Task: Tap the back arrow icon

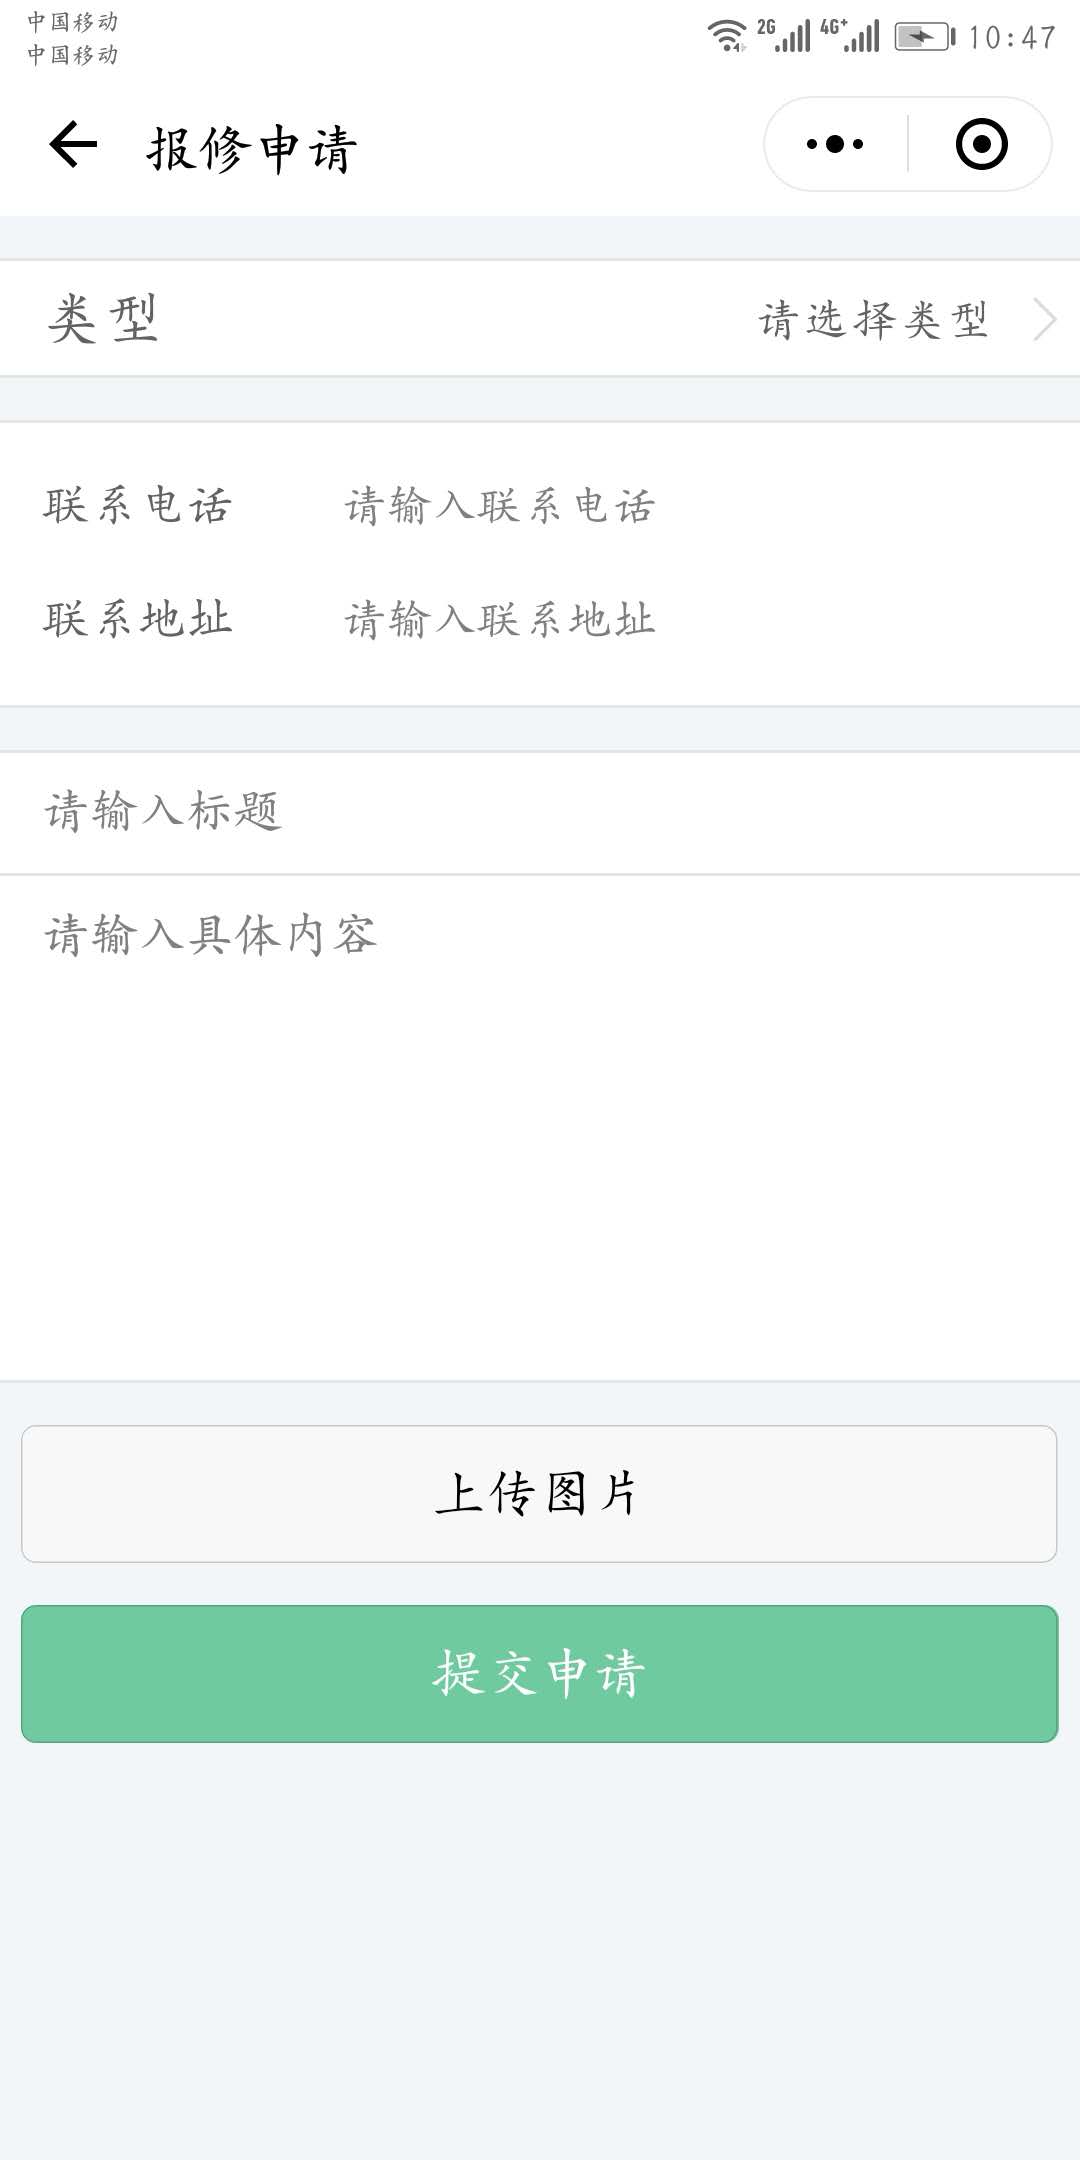Action: point(73,145)
